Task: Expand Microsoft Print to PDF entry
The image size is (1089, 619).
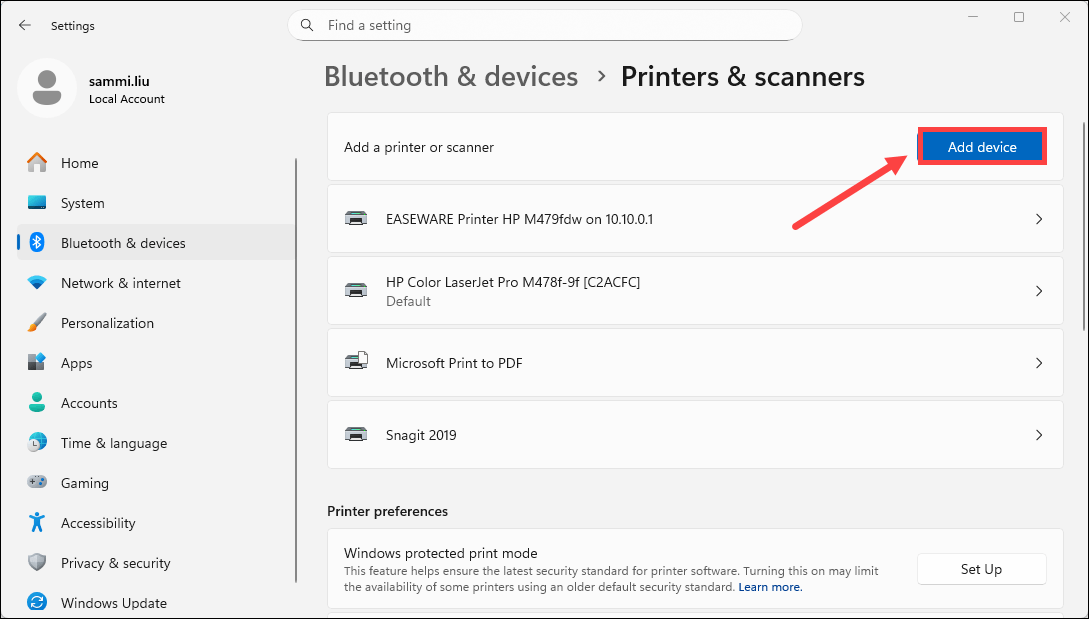Action: click(x=1038, y=363)
